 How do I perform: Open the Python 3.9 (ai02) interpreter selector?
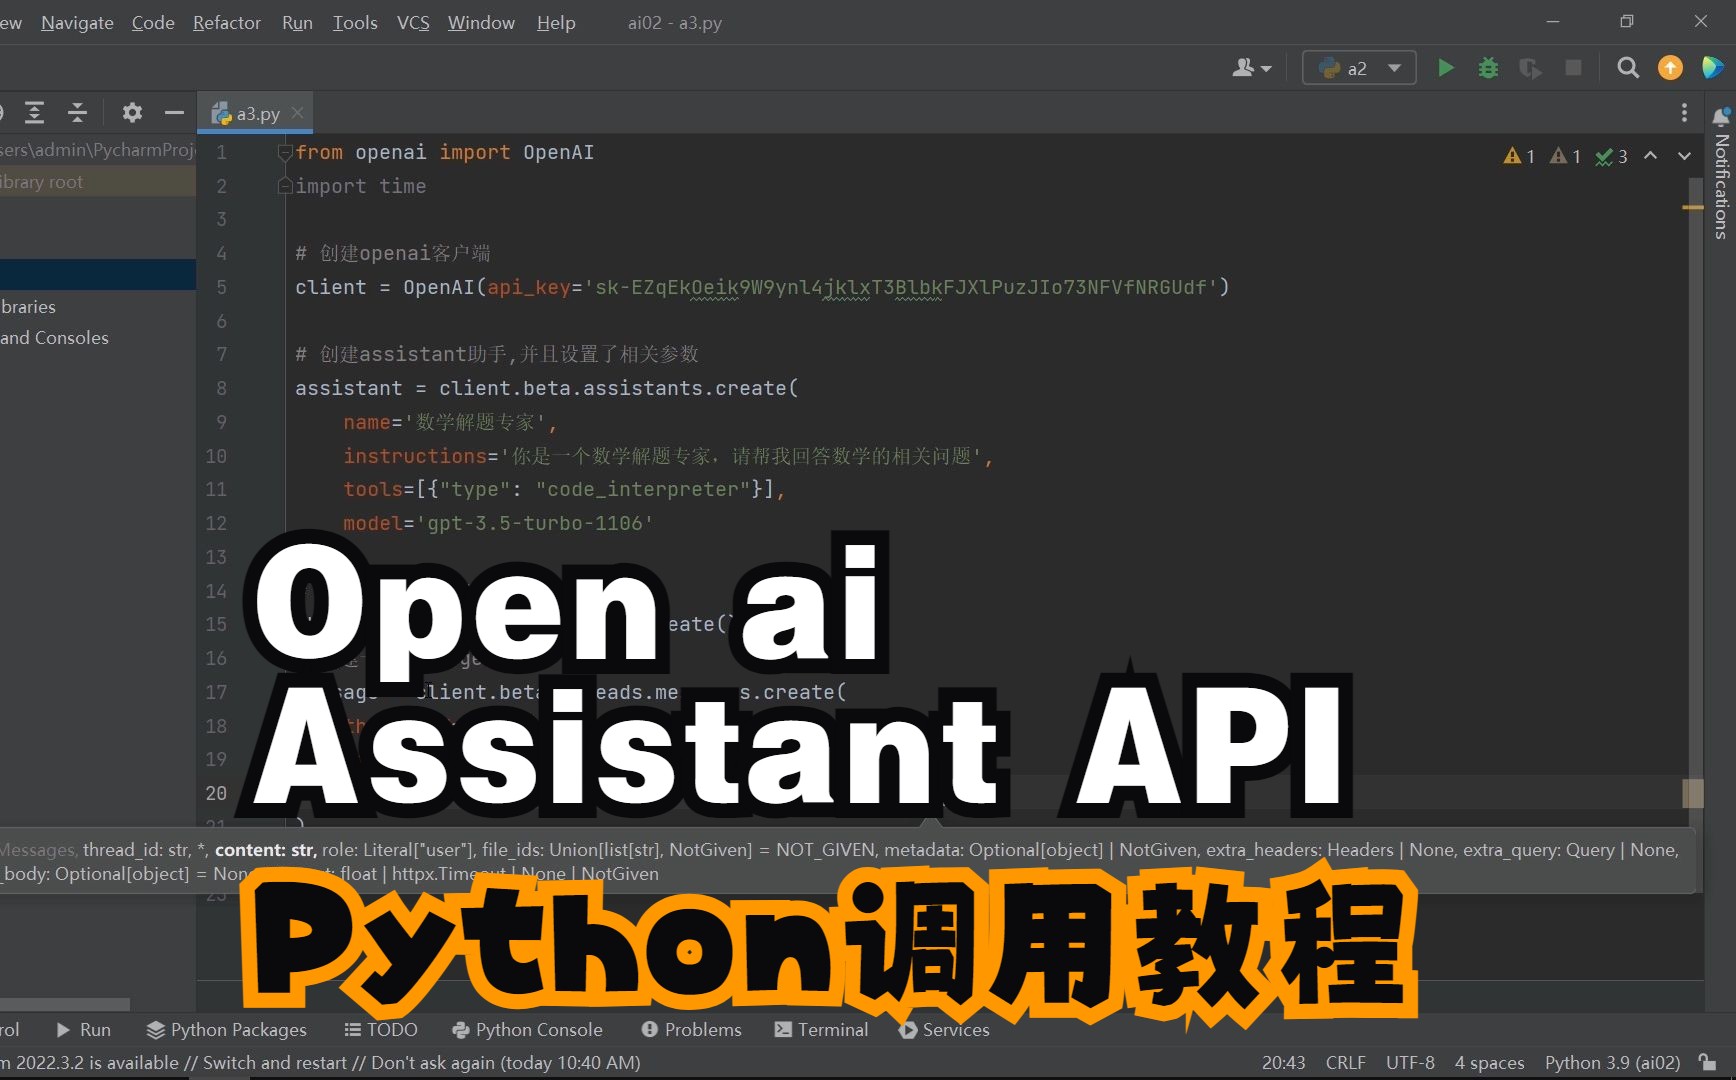[x=1612, y=1062]
